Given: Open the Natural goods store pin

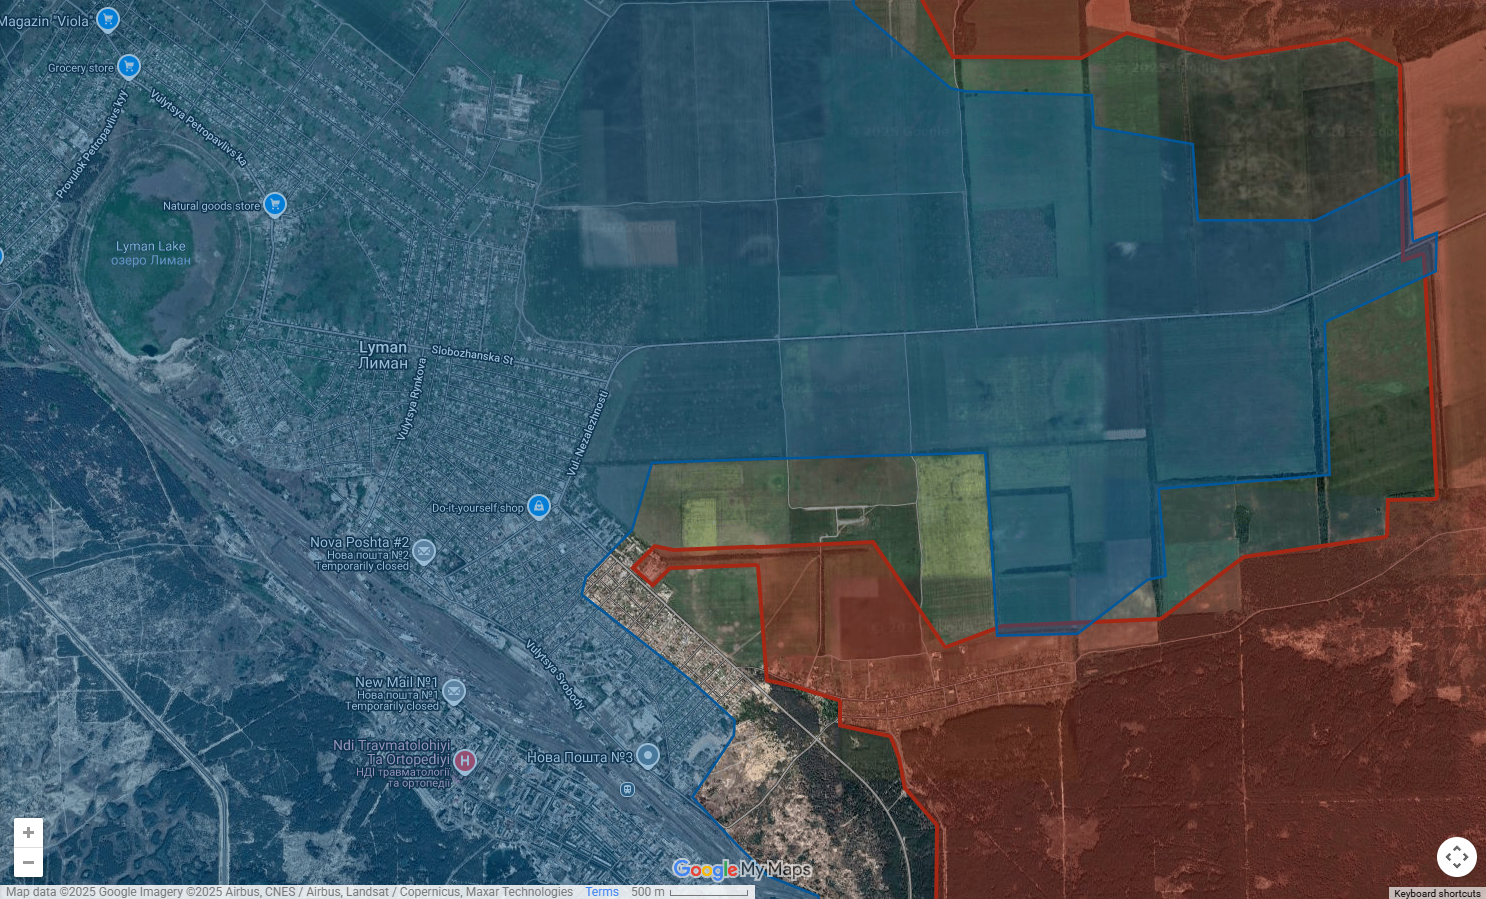Looking at the screenshot, I should (275, 204).
